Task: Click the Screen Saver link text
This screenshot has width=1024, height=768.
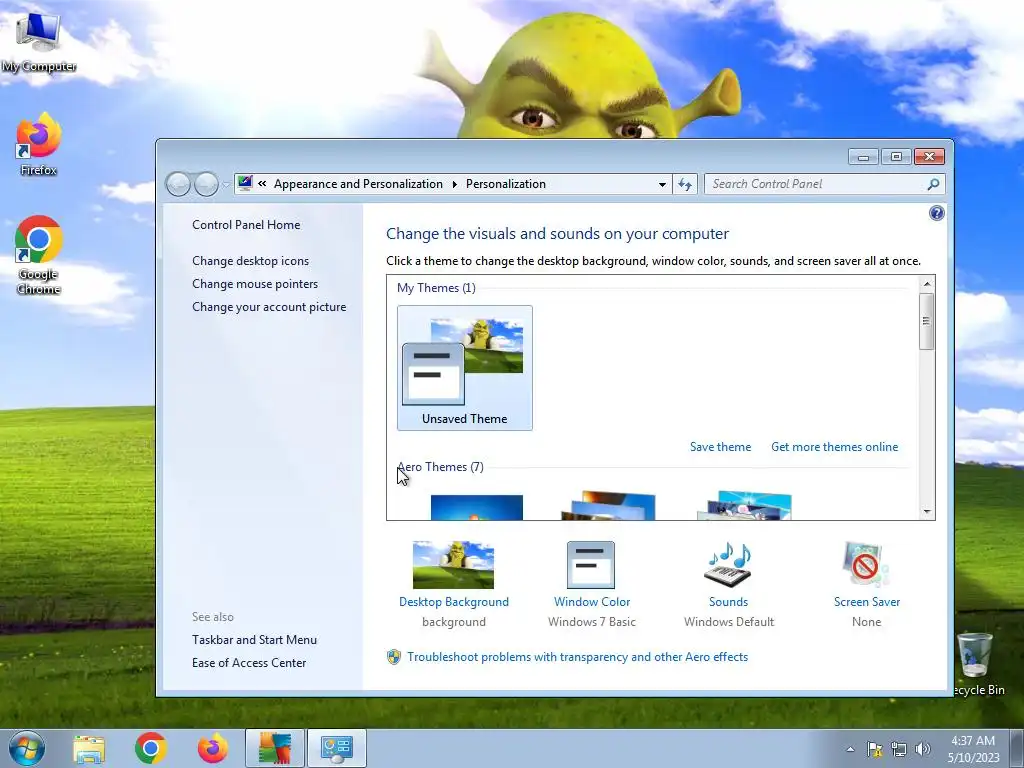Action: click(867, 601)
